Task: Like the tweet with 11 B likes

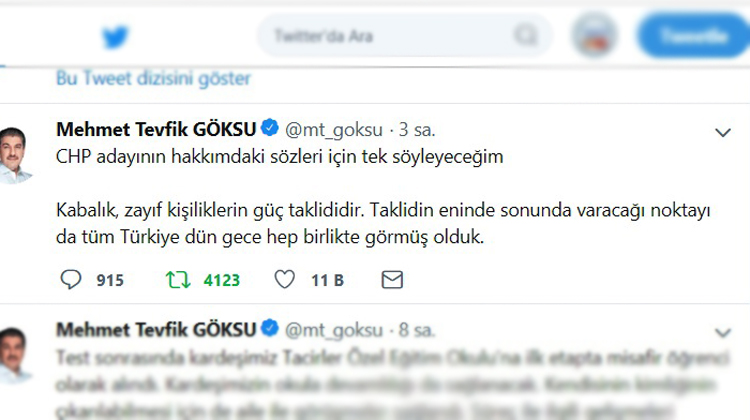Action: tap(284, 280)
